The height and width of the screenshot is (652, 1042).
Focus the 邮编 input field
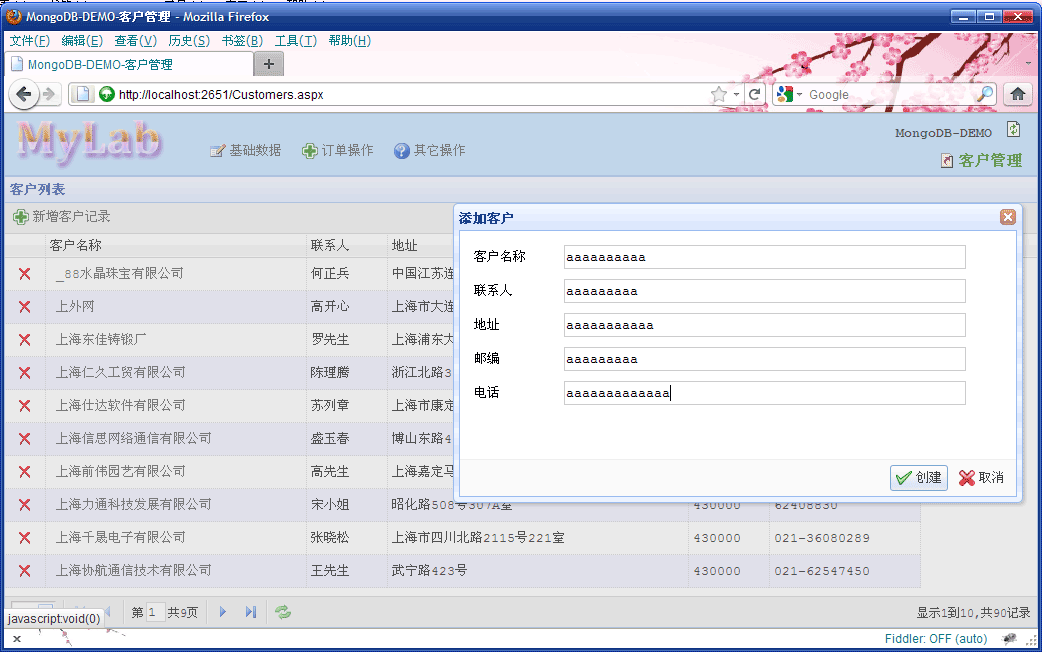[x=764, y=359]
